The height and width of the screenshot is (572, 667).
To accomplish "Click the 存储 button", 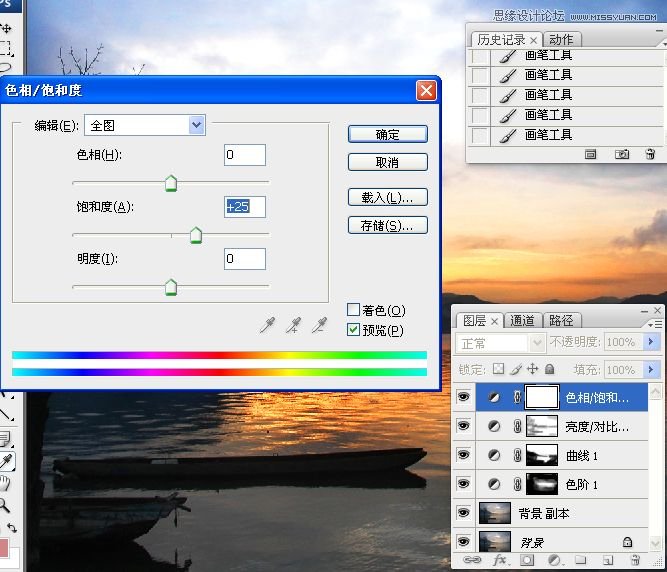I will tap(388, 225).
